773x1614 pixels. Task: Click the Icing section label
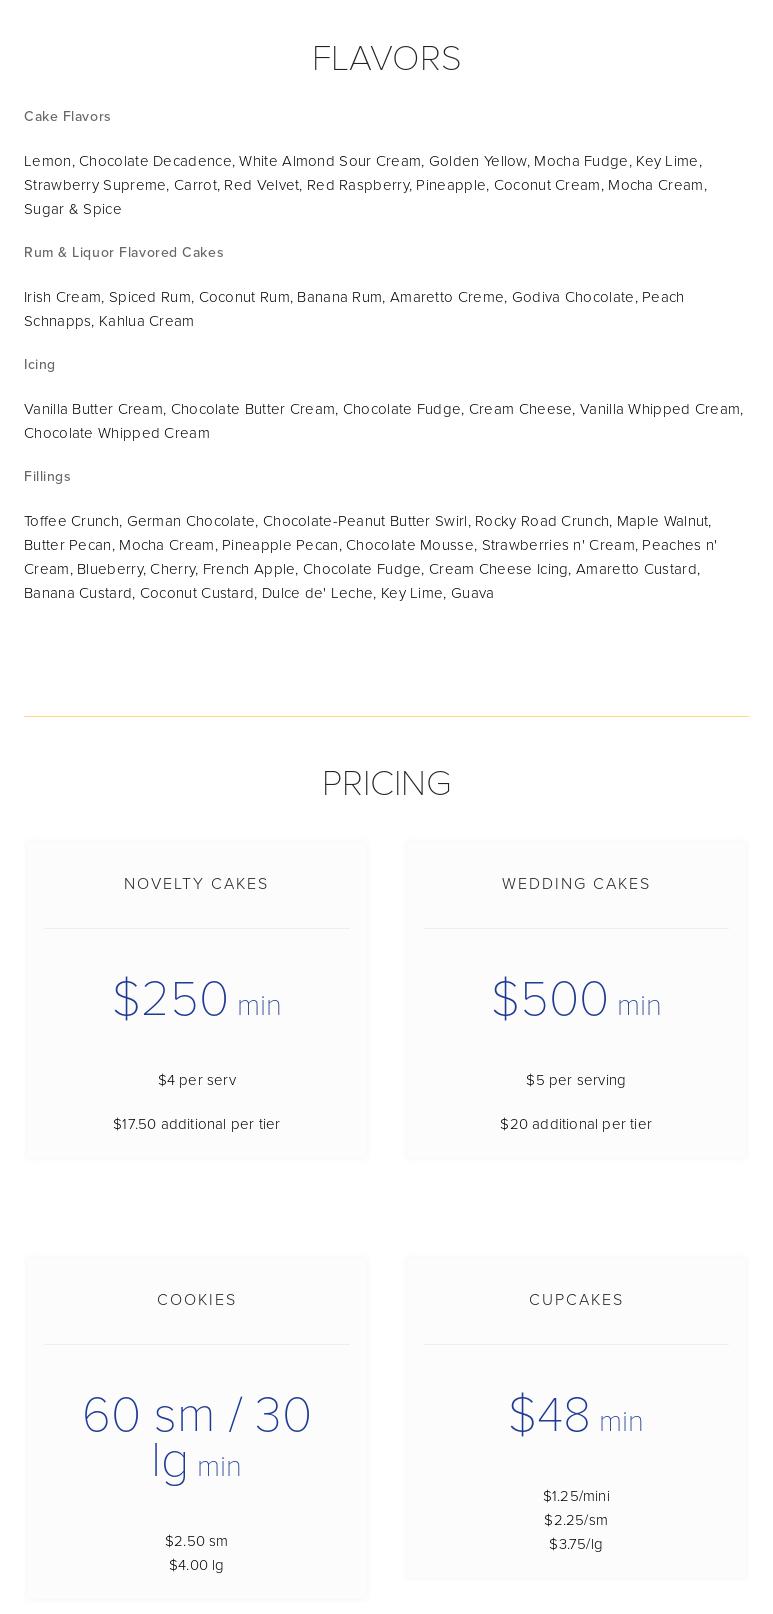pos(40,364)
